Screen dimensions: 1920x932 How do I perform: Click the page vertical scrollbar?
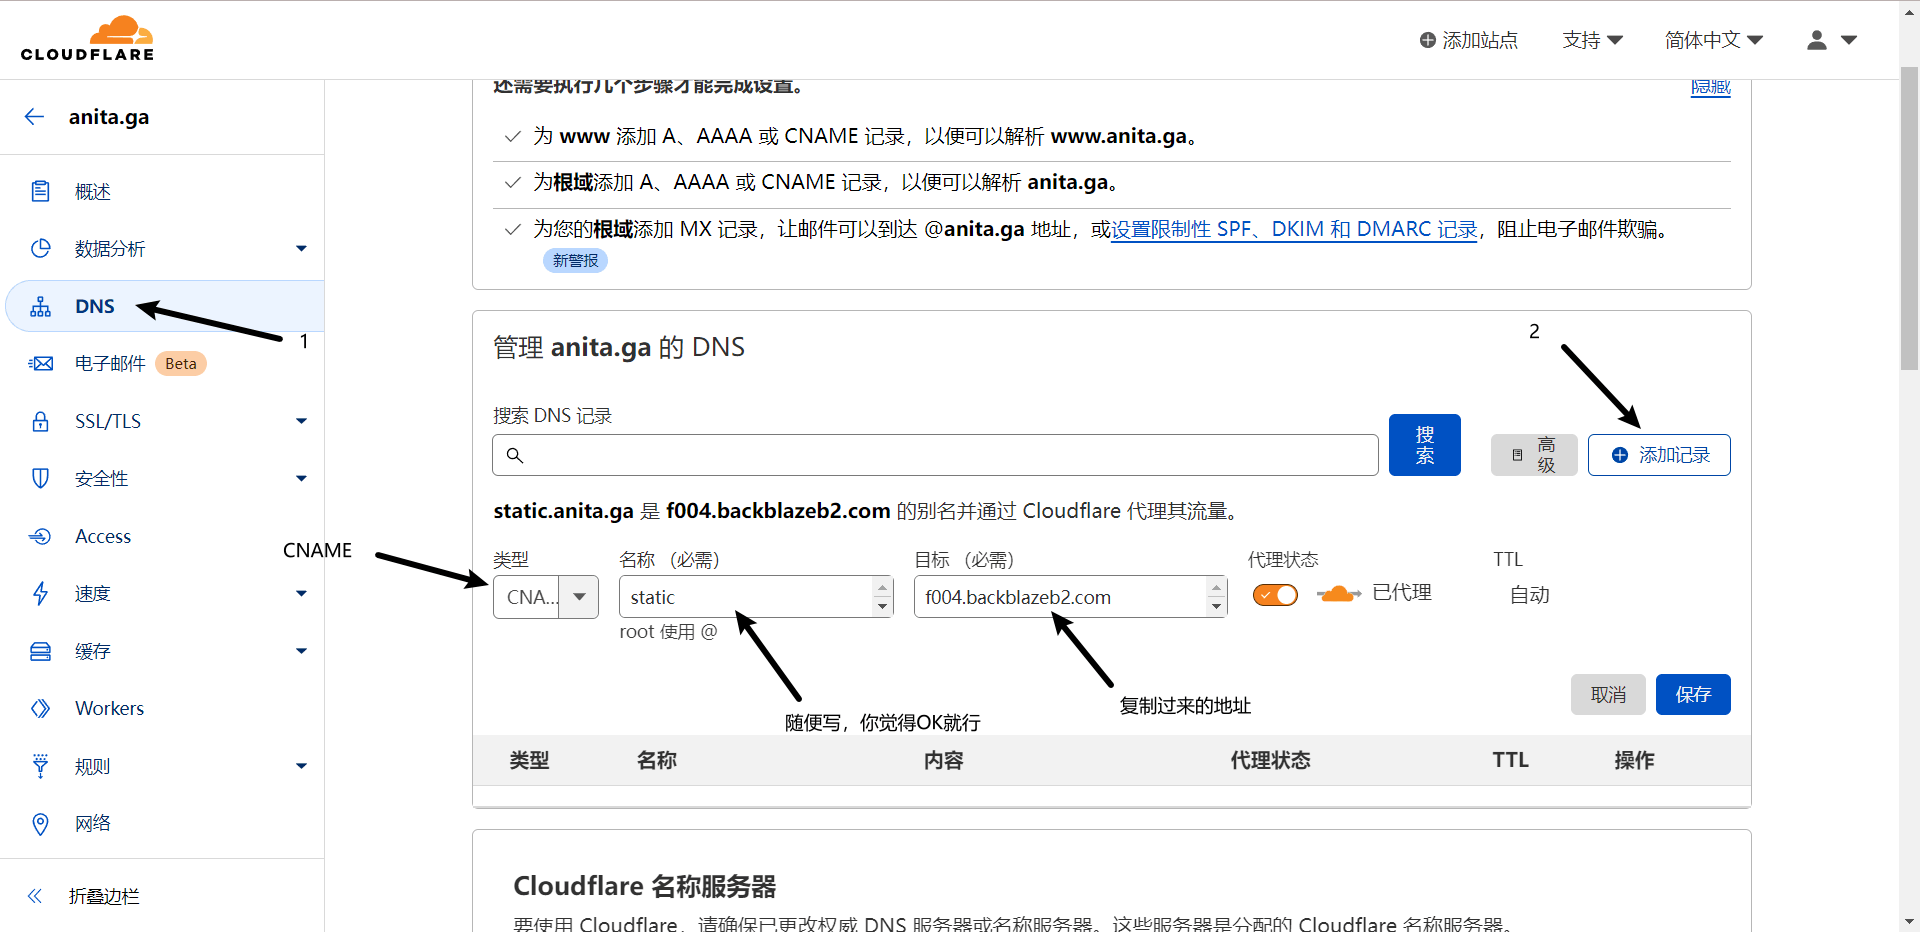click(1909, 220)
